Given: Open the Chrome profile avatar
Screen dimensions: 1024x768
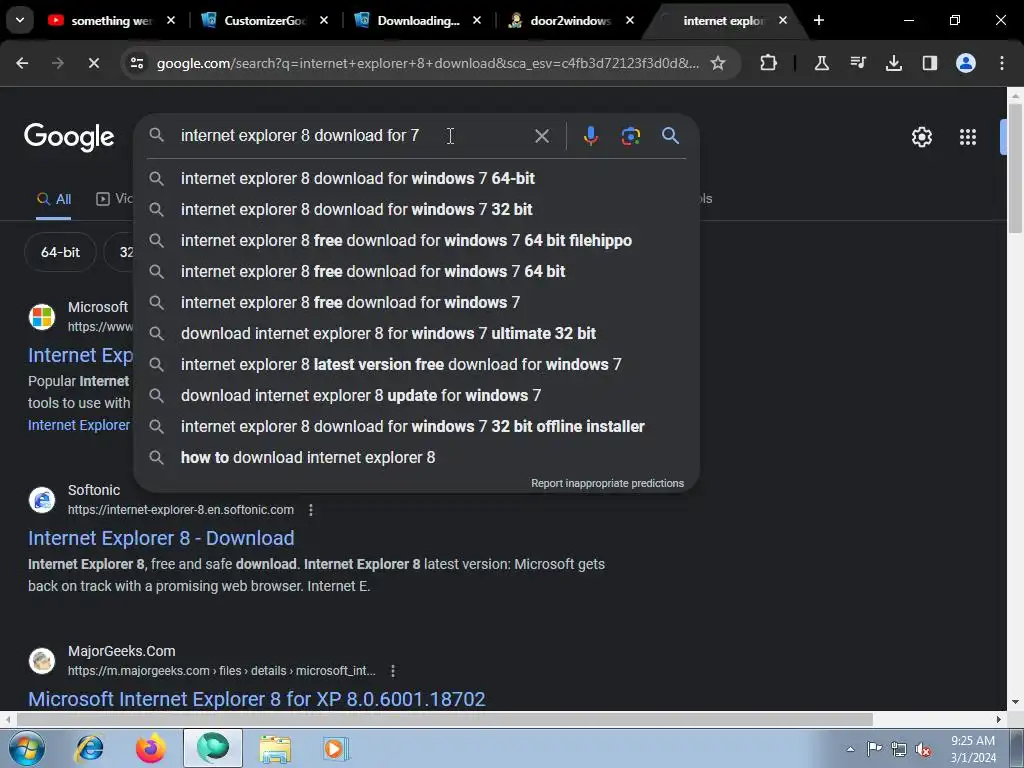Looking at the screenshot, I should pyautogui.click(x=965, y=63).
